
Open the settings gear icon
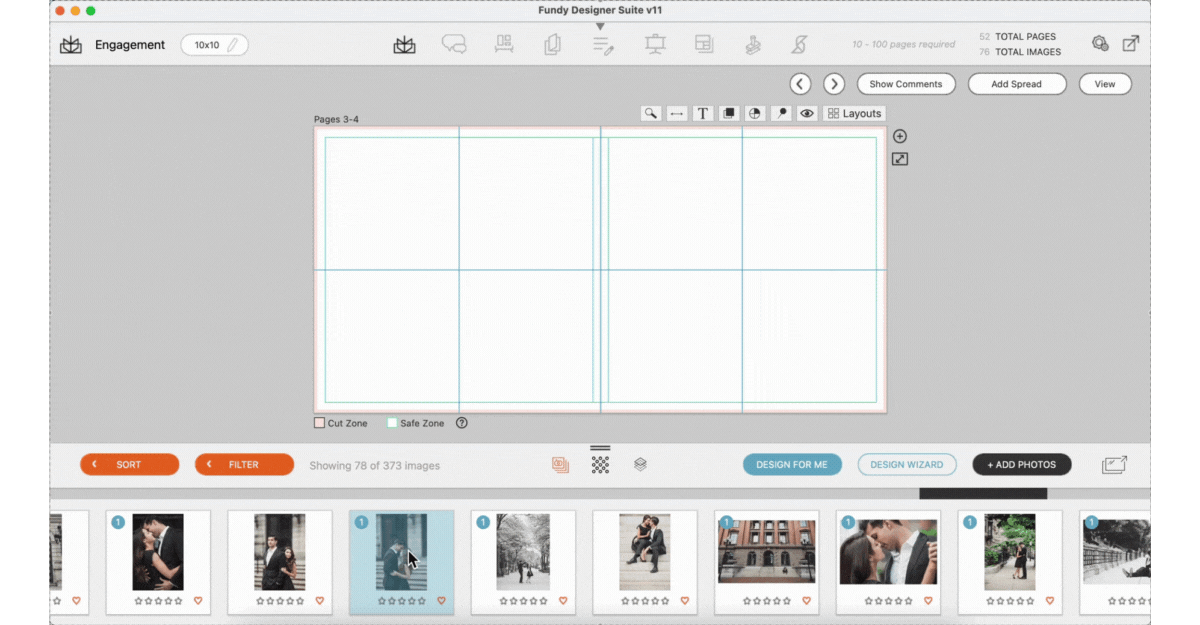pos(1100,44)
